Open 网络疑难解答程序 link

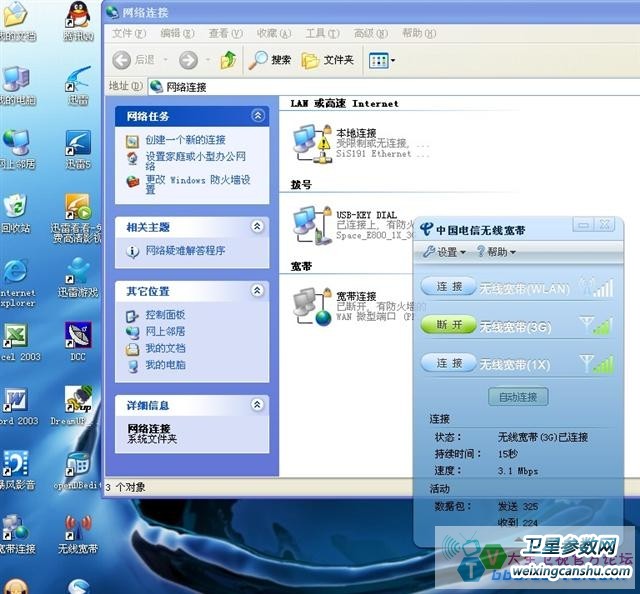(185, 251)
